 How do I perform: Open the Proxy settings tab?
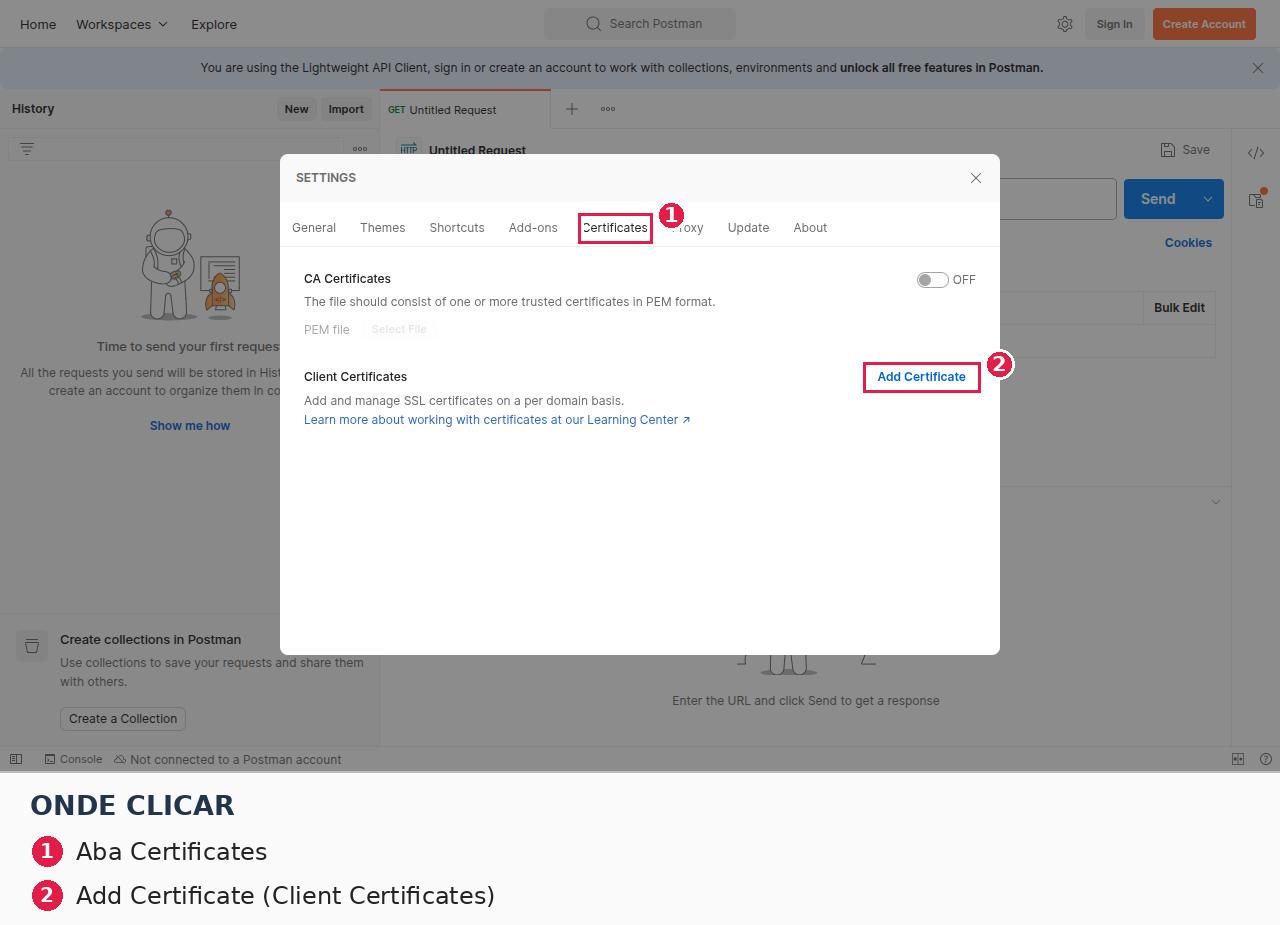coord(688,228)
